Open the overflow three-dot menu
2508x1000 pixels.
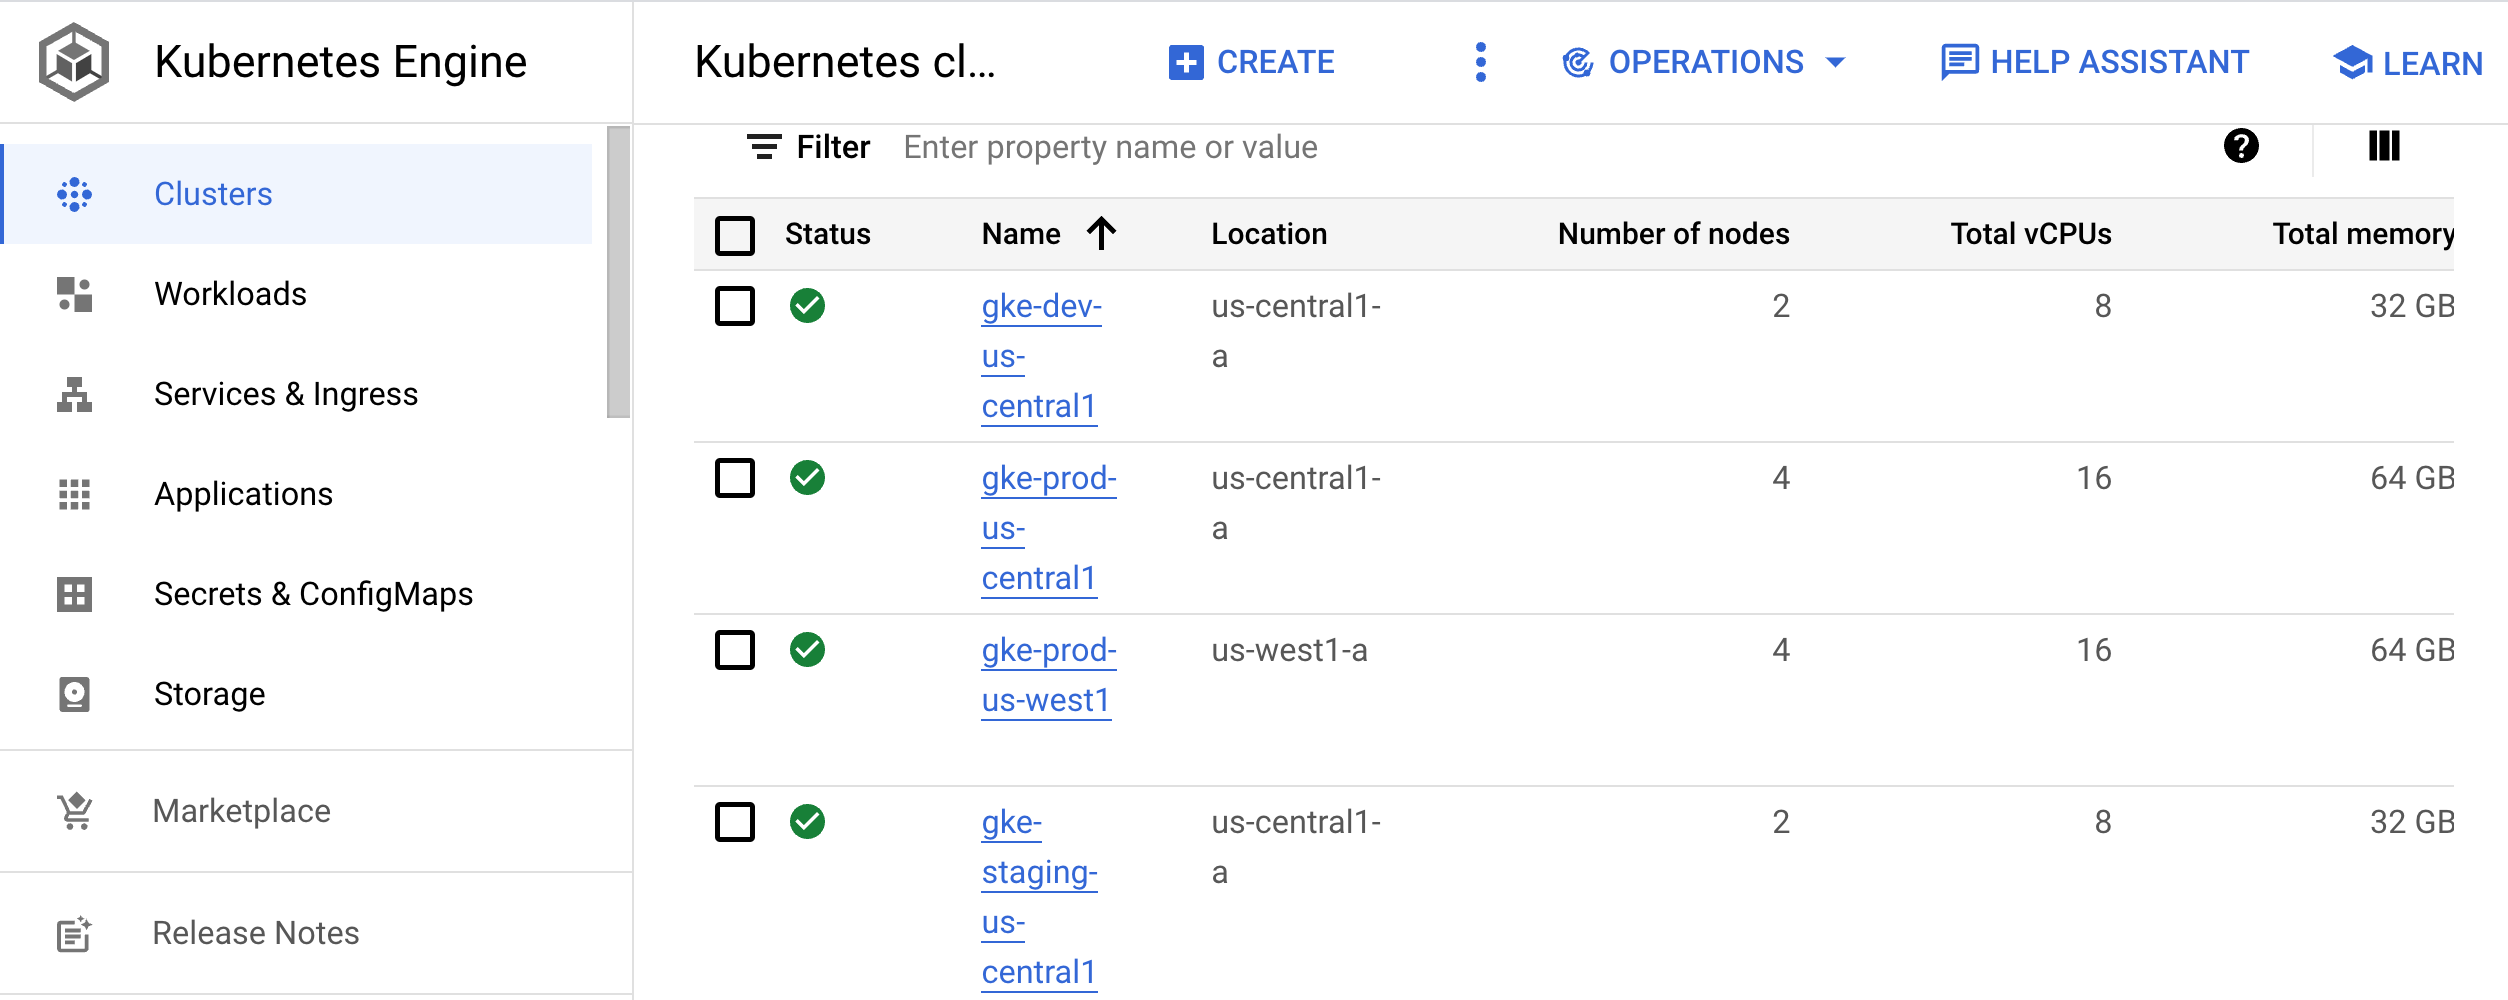coord(1480,62)
